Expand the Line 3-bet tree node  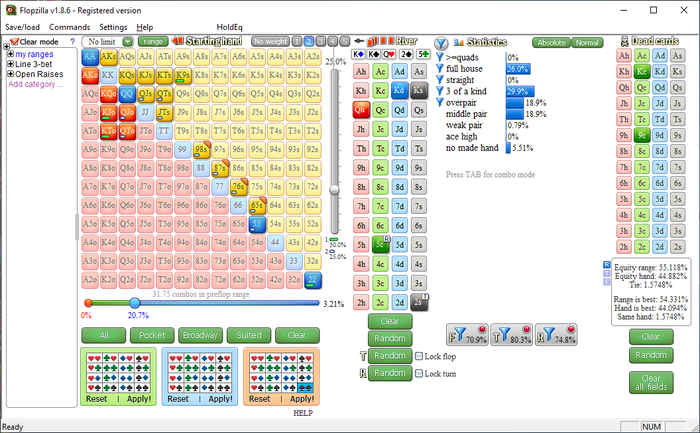pyautogui.click(x=11, y=64)
